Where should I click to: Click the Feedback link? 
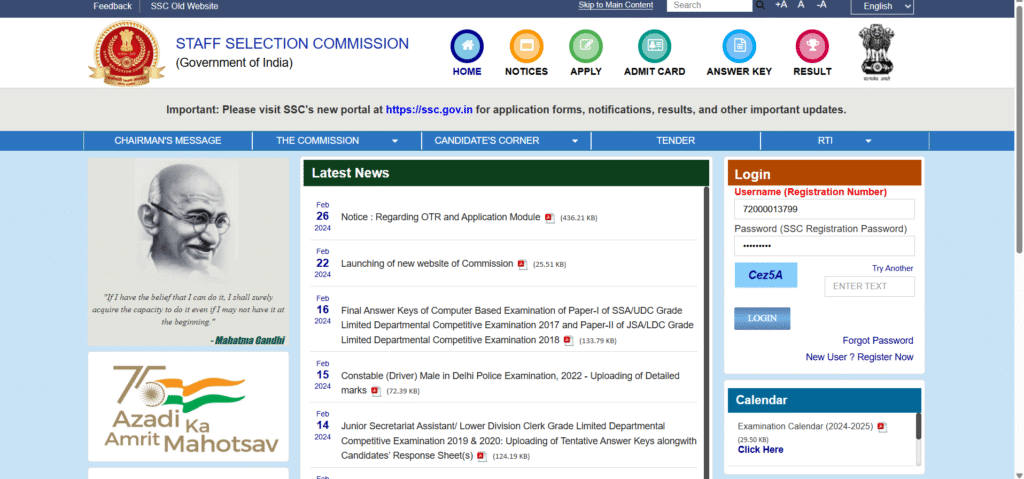(x=112, y=6)
